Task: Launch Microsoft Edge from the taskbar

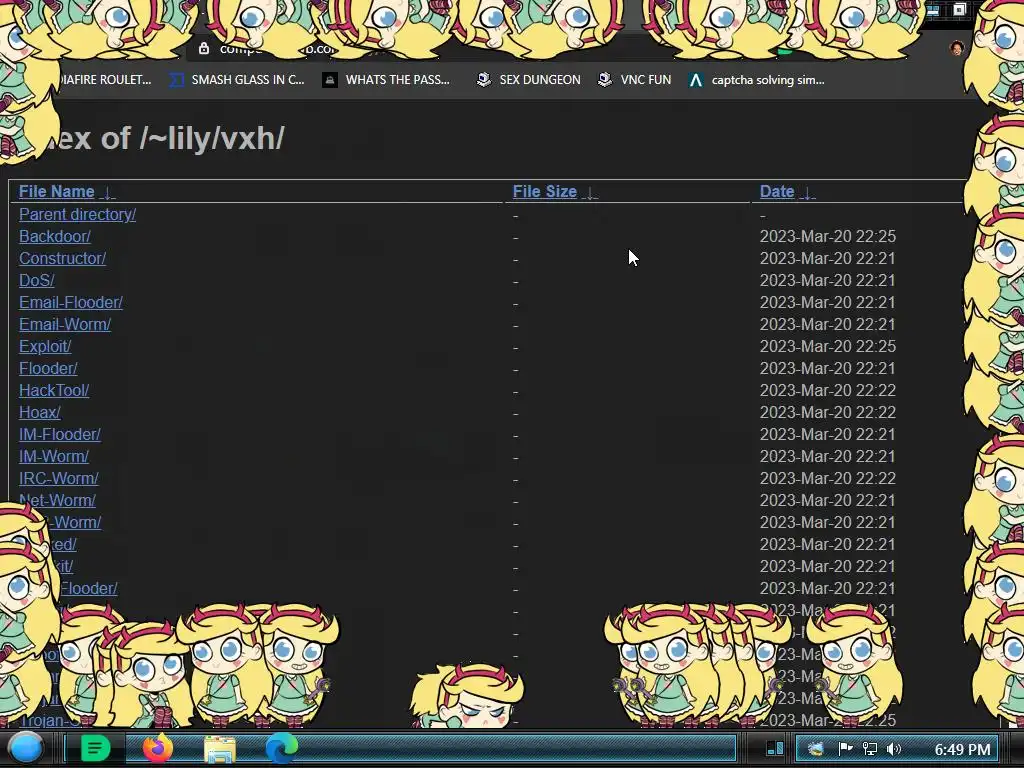Action: pyautogui.click(x=281, y=748)
